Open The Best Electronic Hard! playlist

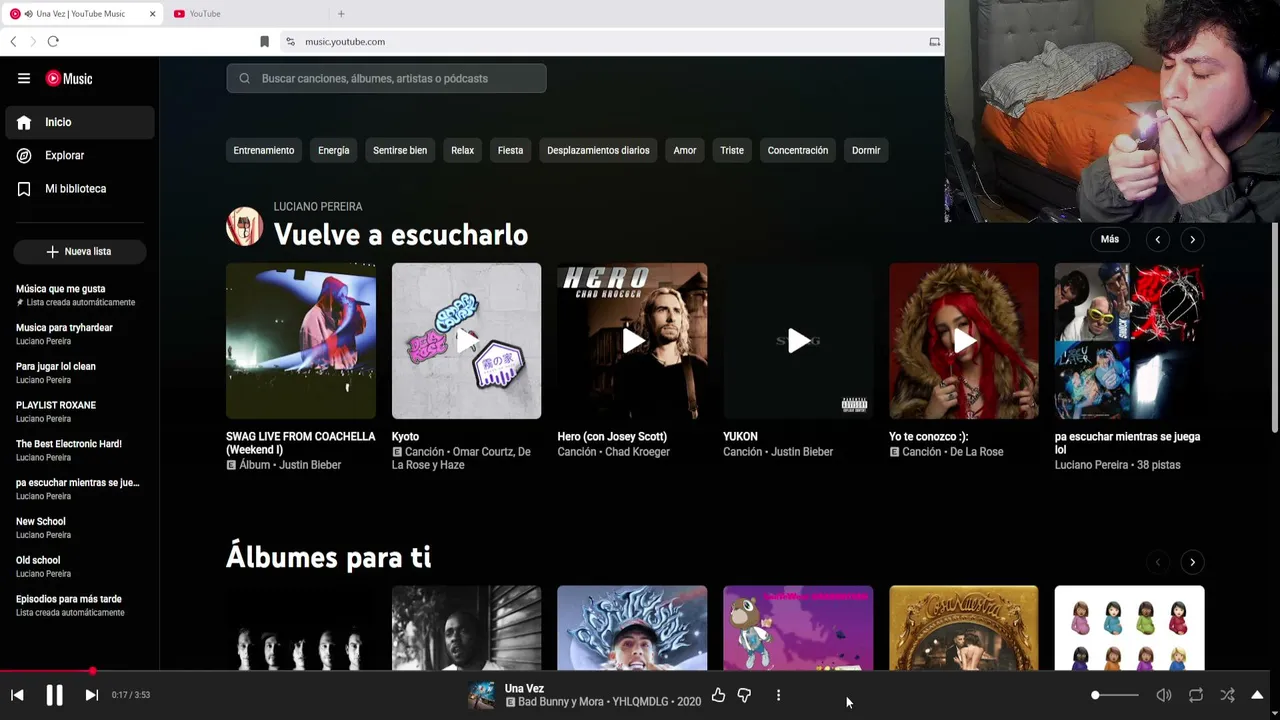point(78,450)
